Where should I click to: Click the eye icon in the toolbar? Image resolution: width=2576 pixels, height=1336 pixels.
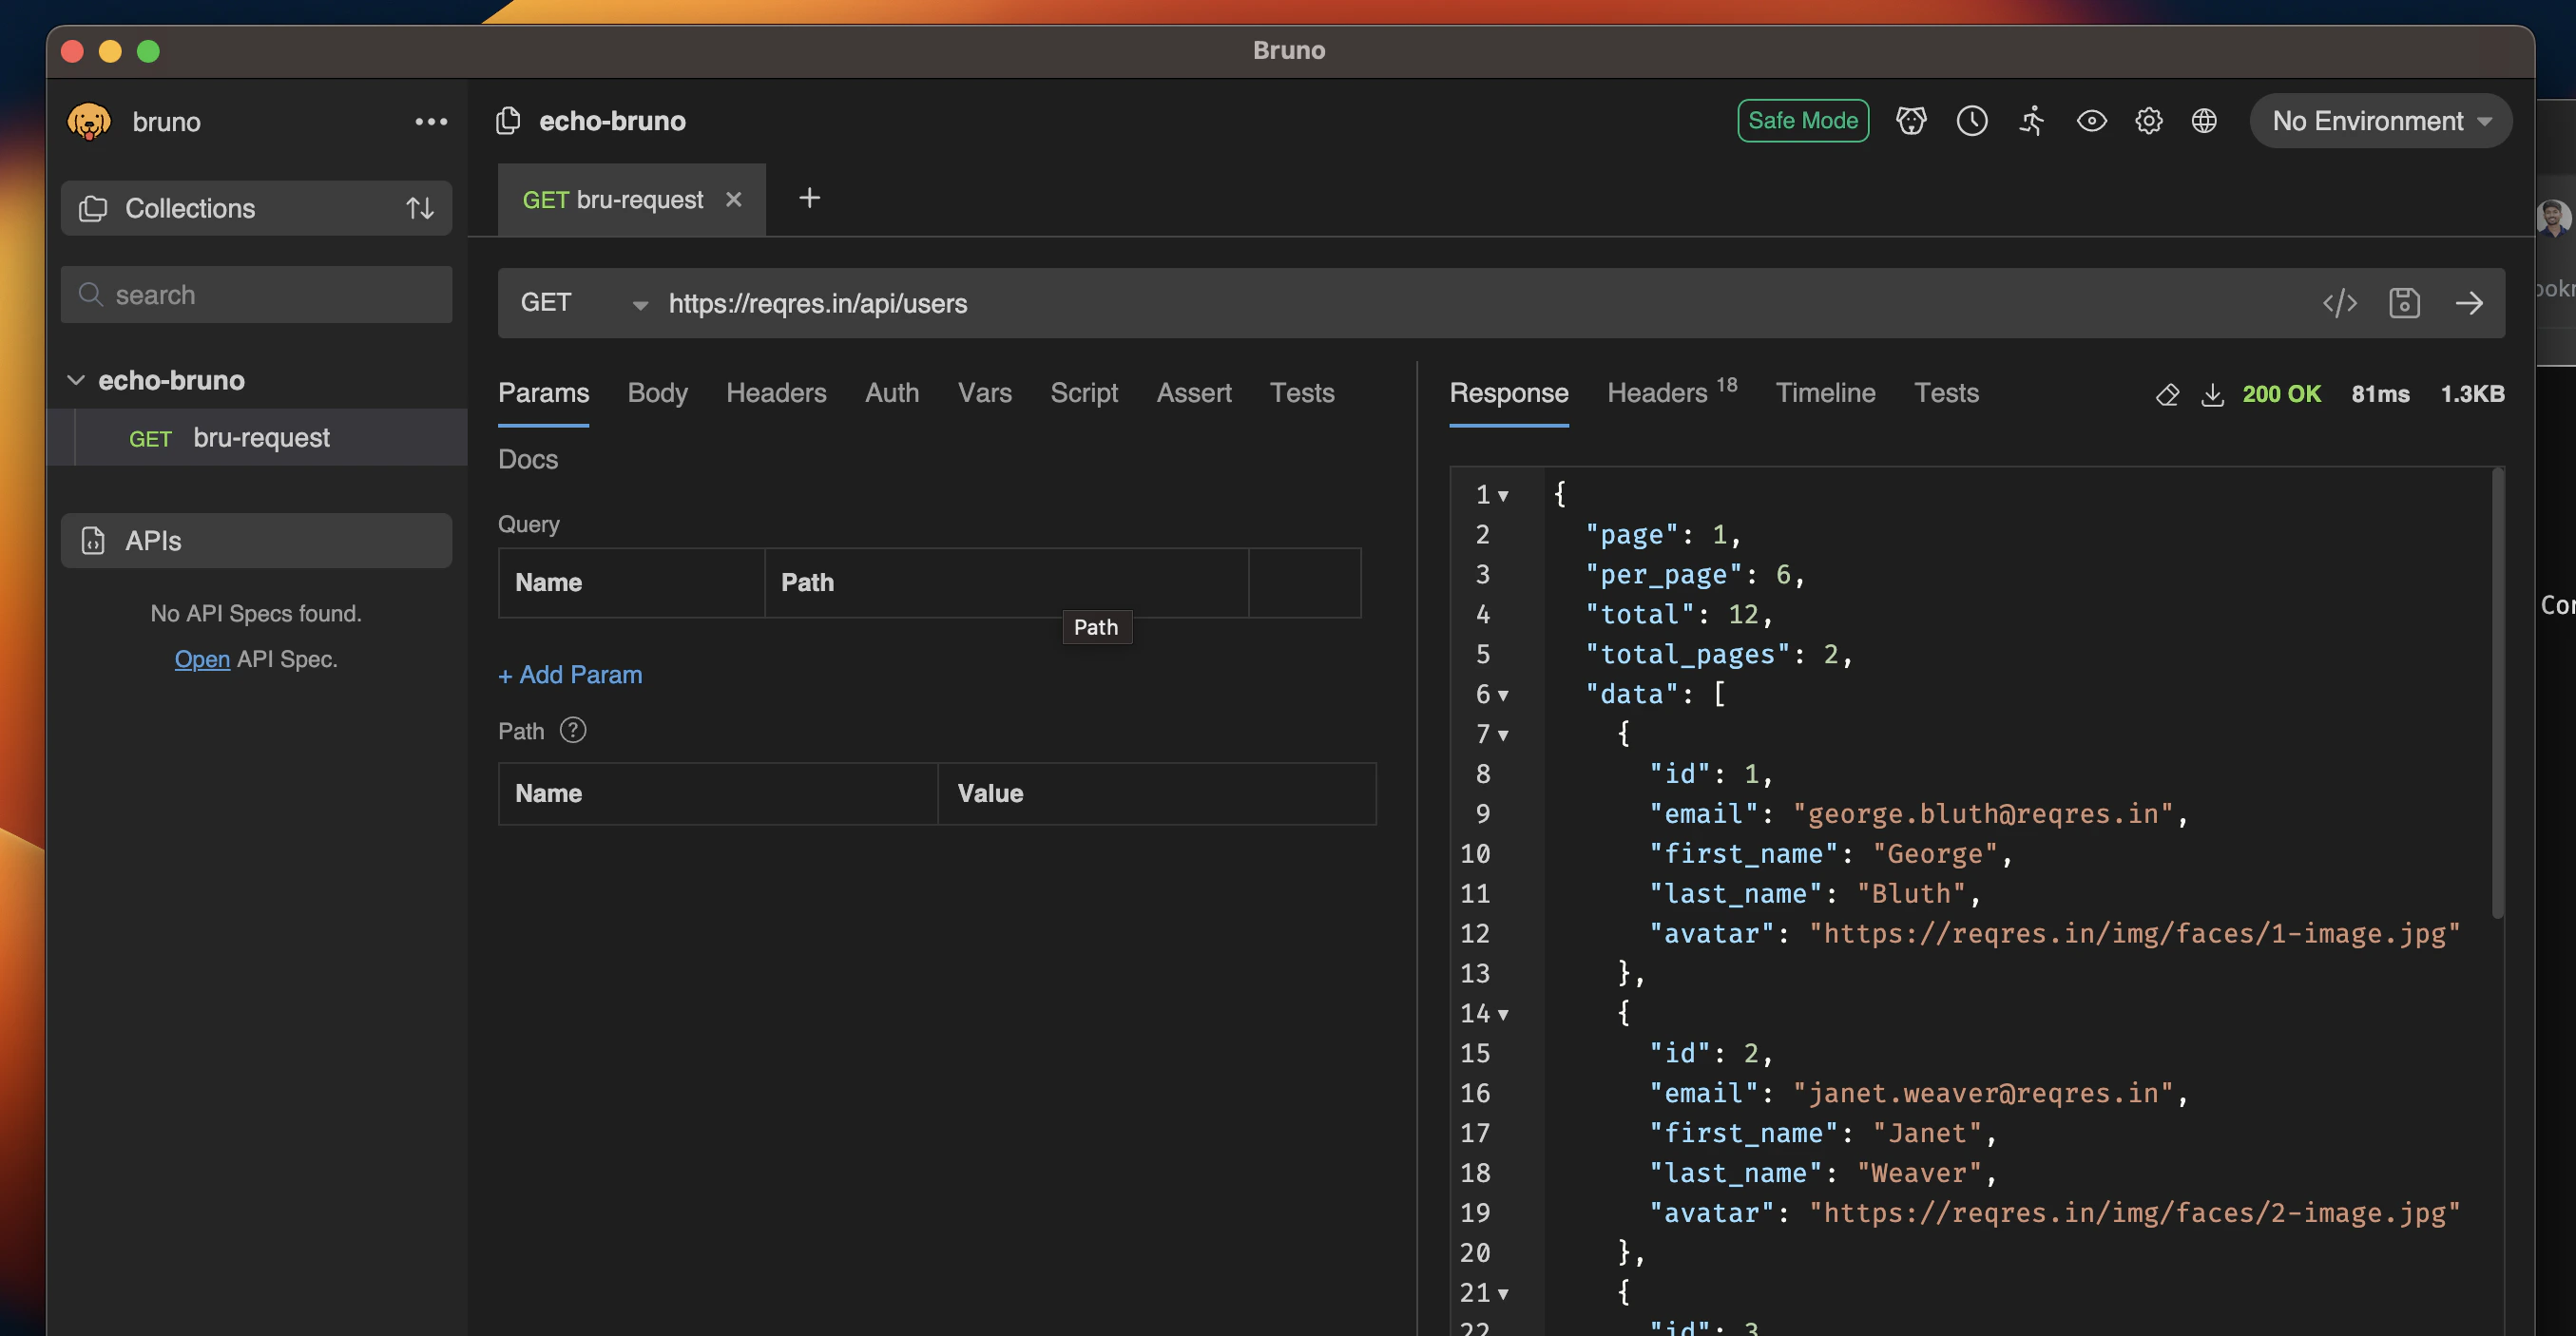(2091, 121)
